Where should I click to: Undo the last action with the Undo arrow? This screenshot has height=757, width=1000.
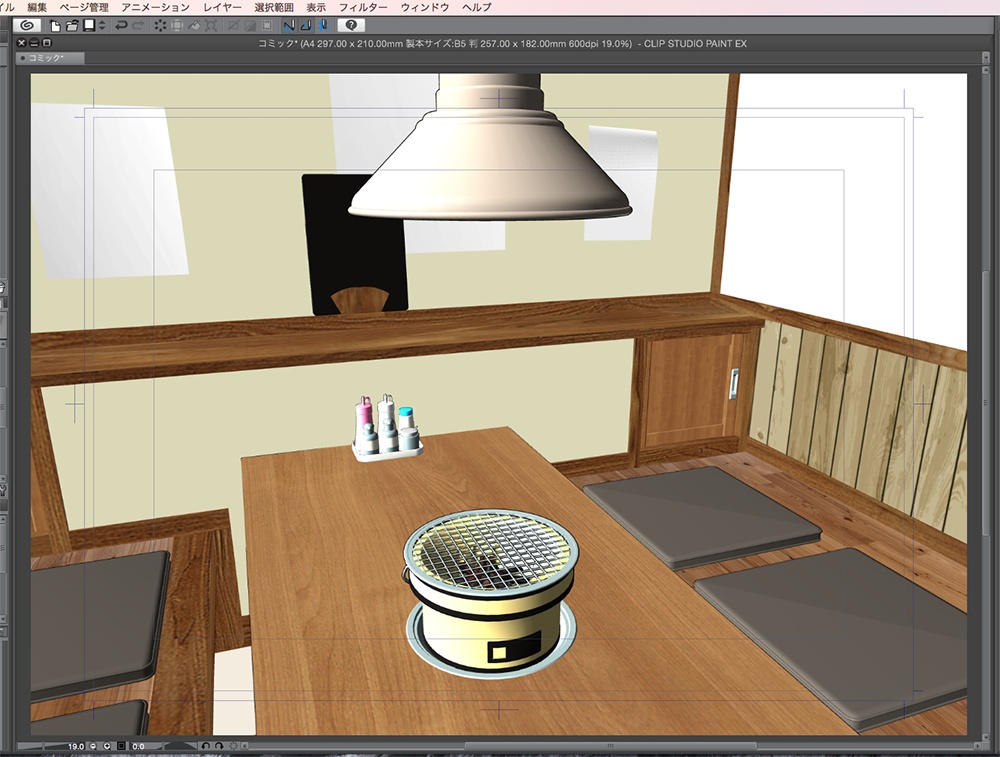click(x=120, y=28)
